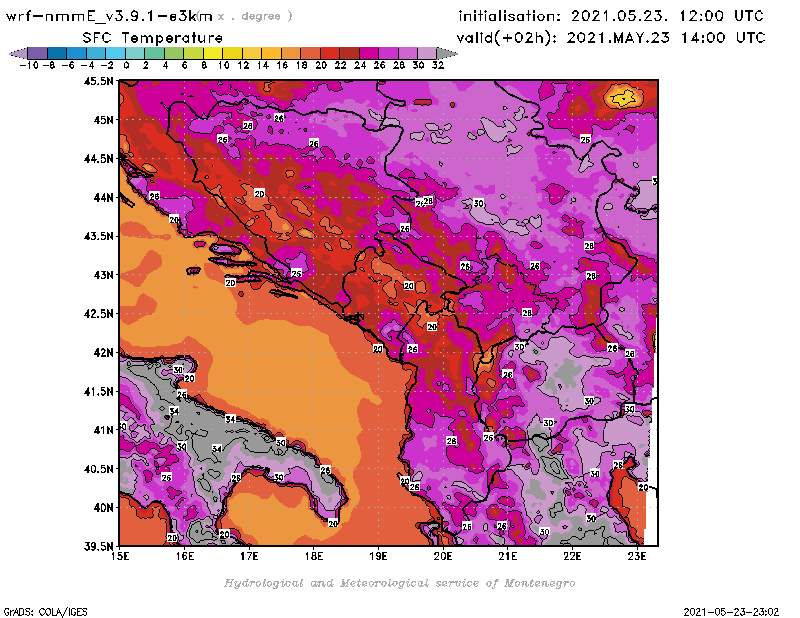Image resolution: width=800 pixels, height=618 pixels.
Task: Click the dark blue -8 to -6 legend swatch
Action: click(x=57, y=53)
